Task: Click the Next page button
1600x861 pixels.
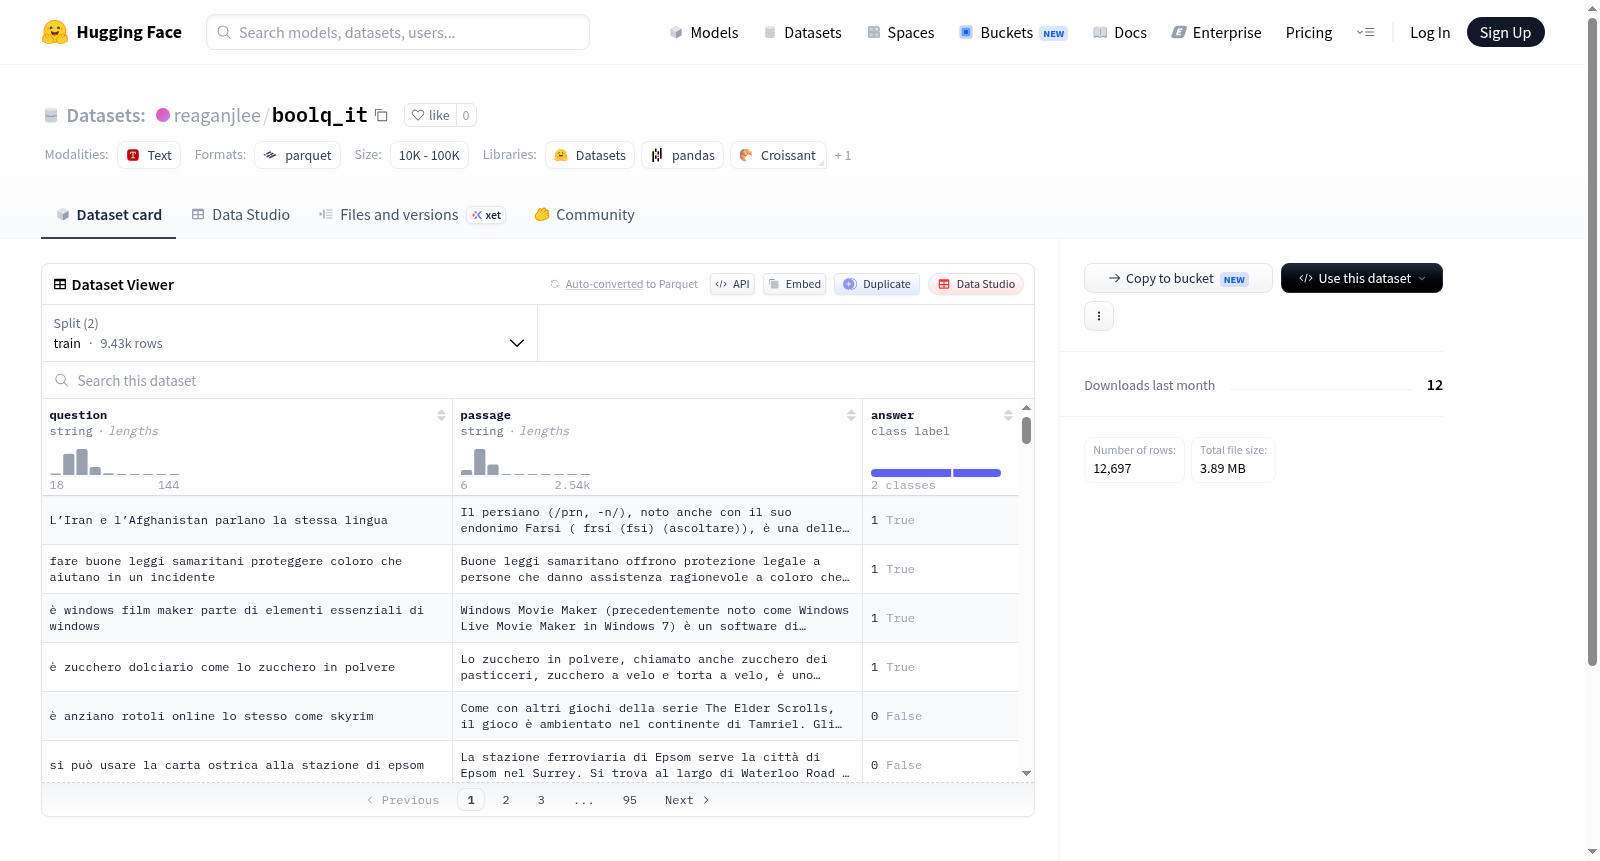Action: (687, 800)
